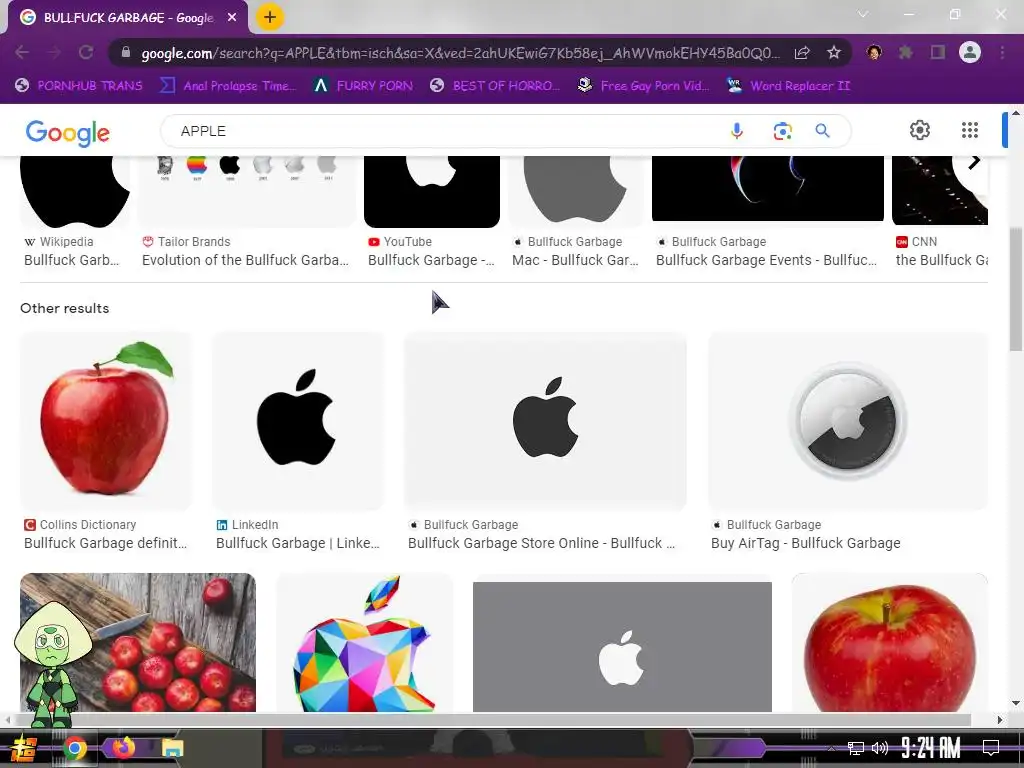The height and width of the screenshot is (768, 1024).
Task: Open the Store Online logo thumbnail
Action: pyautogui.click(x=545, y=421)
